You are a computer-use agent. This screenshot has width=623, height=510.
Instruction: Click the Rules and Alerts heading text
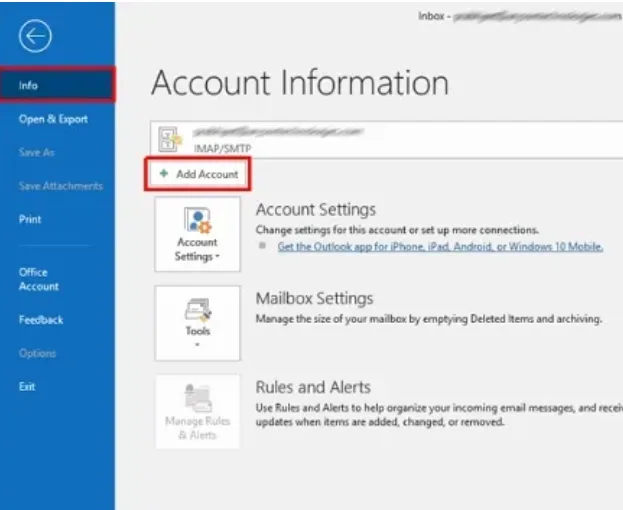[x=313, y=387]
